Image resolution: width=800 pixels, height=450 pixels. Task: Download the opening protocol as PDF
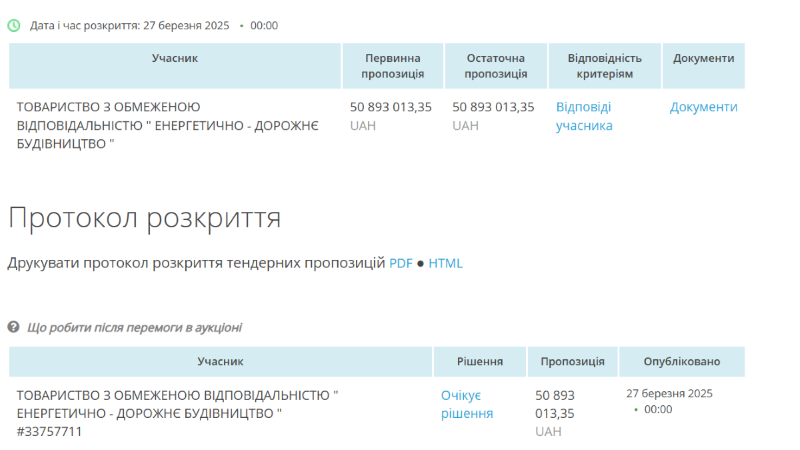pyautogui.click(x=400, y=264)
